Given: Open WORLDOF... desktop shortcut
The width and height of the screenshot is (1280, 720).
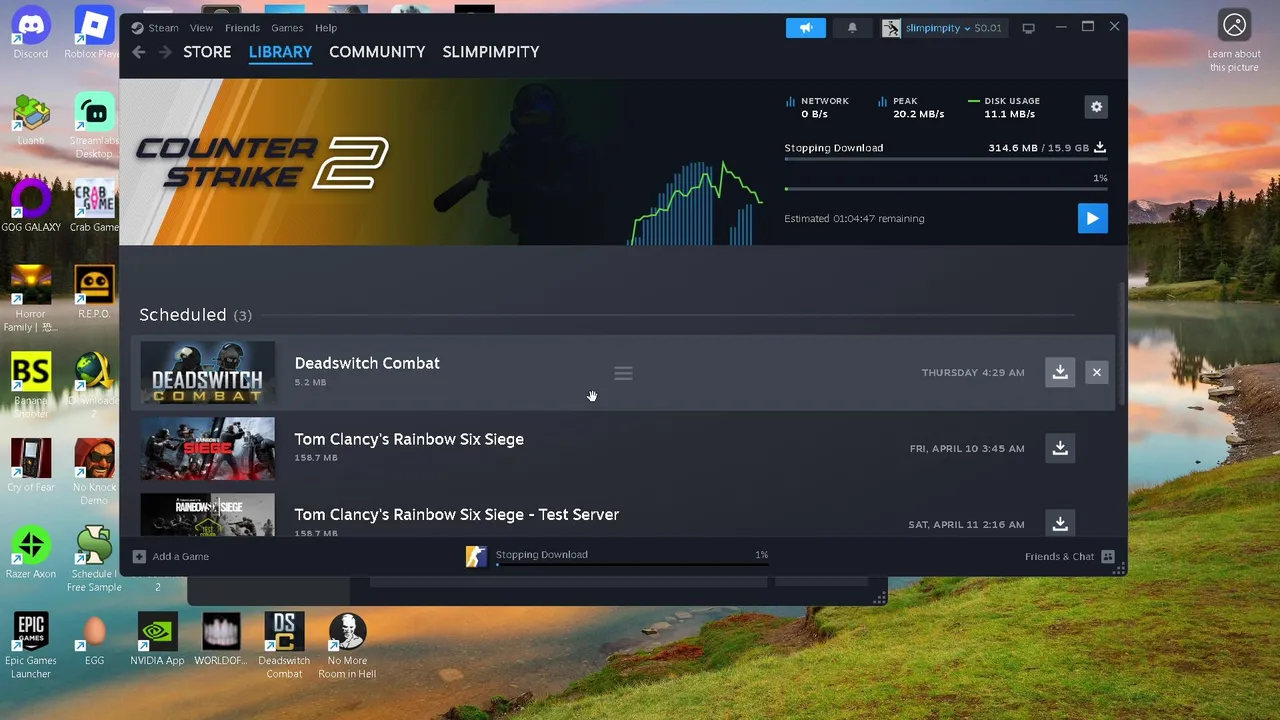Looking at the screenshot, I should (x=220, y=639).
